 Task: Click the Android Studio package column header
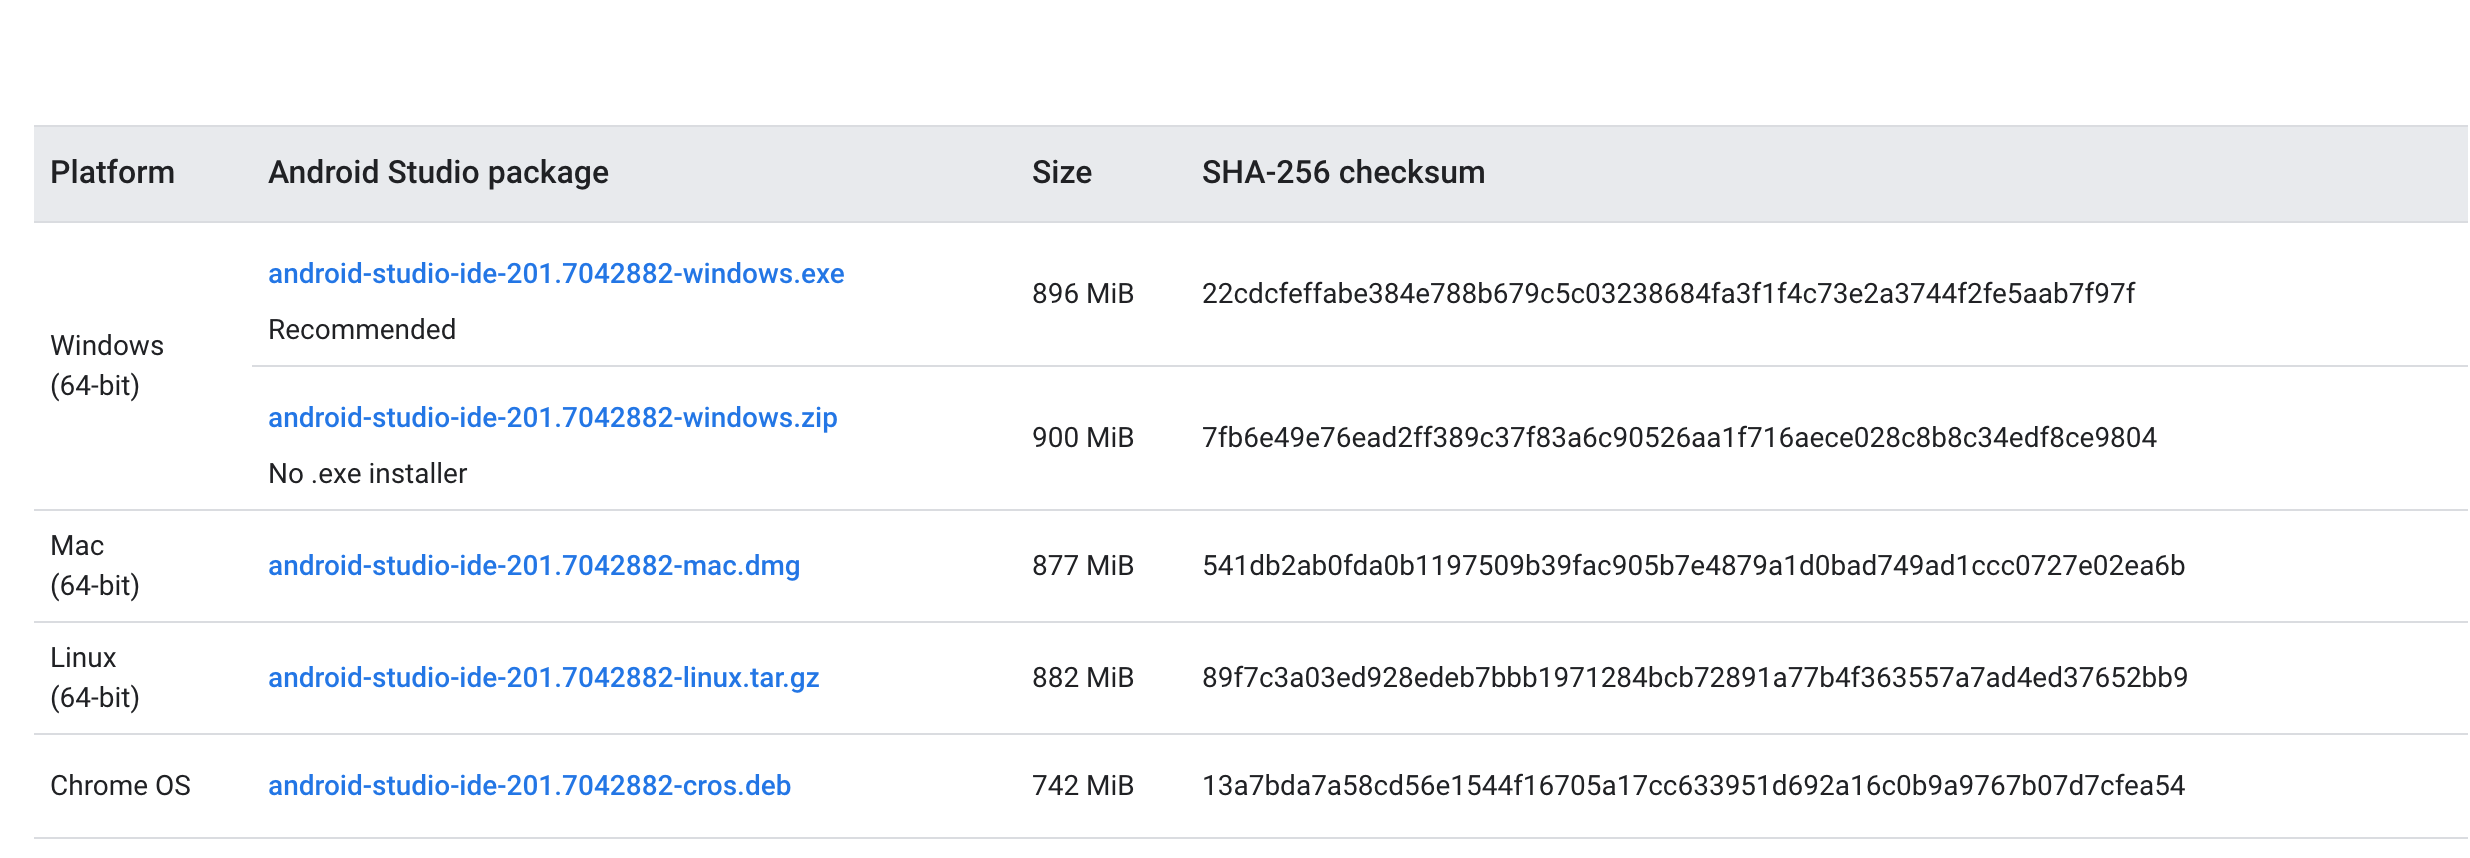click(438, 173)
